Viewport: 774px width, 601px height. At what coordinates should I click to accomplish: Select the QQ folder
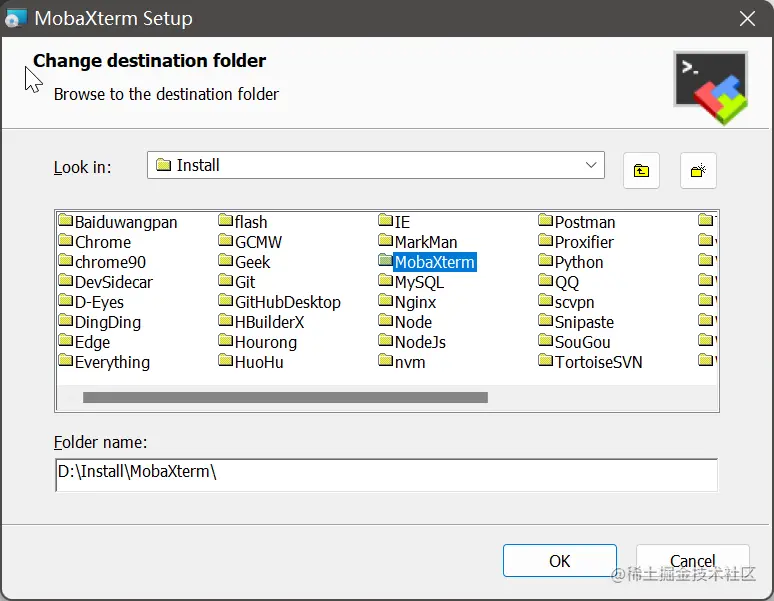(x=559, y=282)
